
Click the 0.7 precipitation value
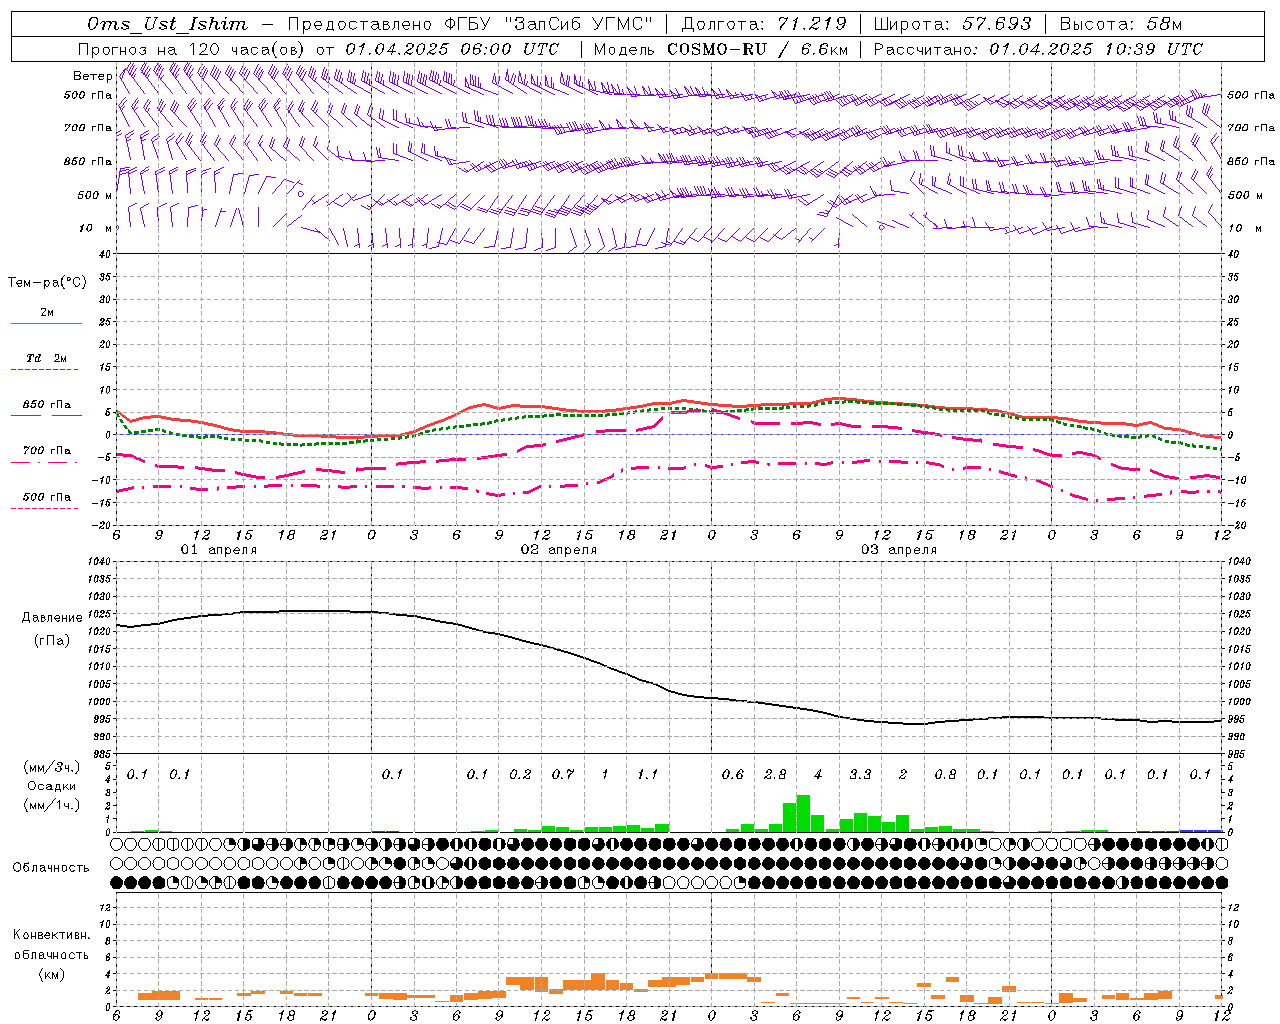pyautogui.click(x=563, y=774)
